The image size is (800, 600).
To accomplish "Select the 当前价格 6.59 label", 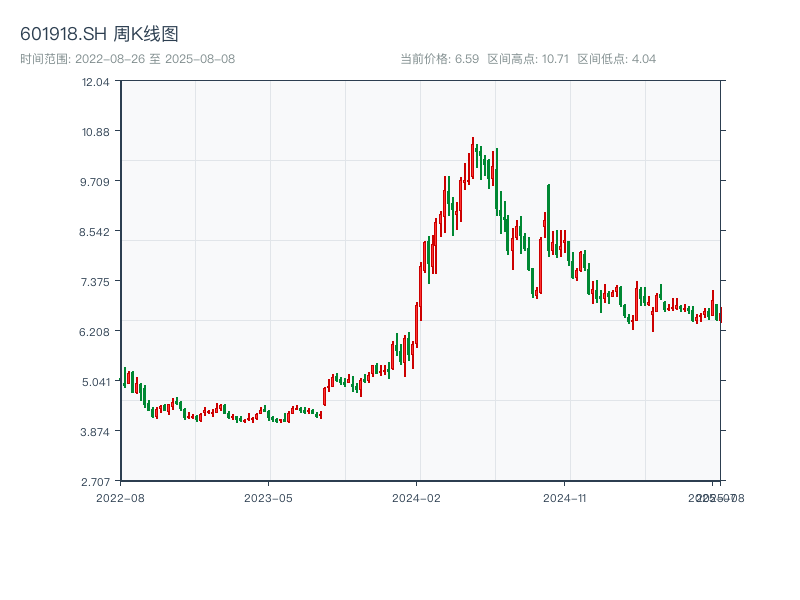I will pyautogui.click(x=439, y=59).
